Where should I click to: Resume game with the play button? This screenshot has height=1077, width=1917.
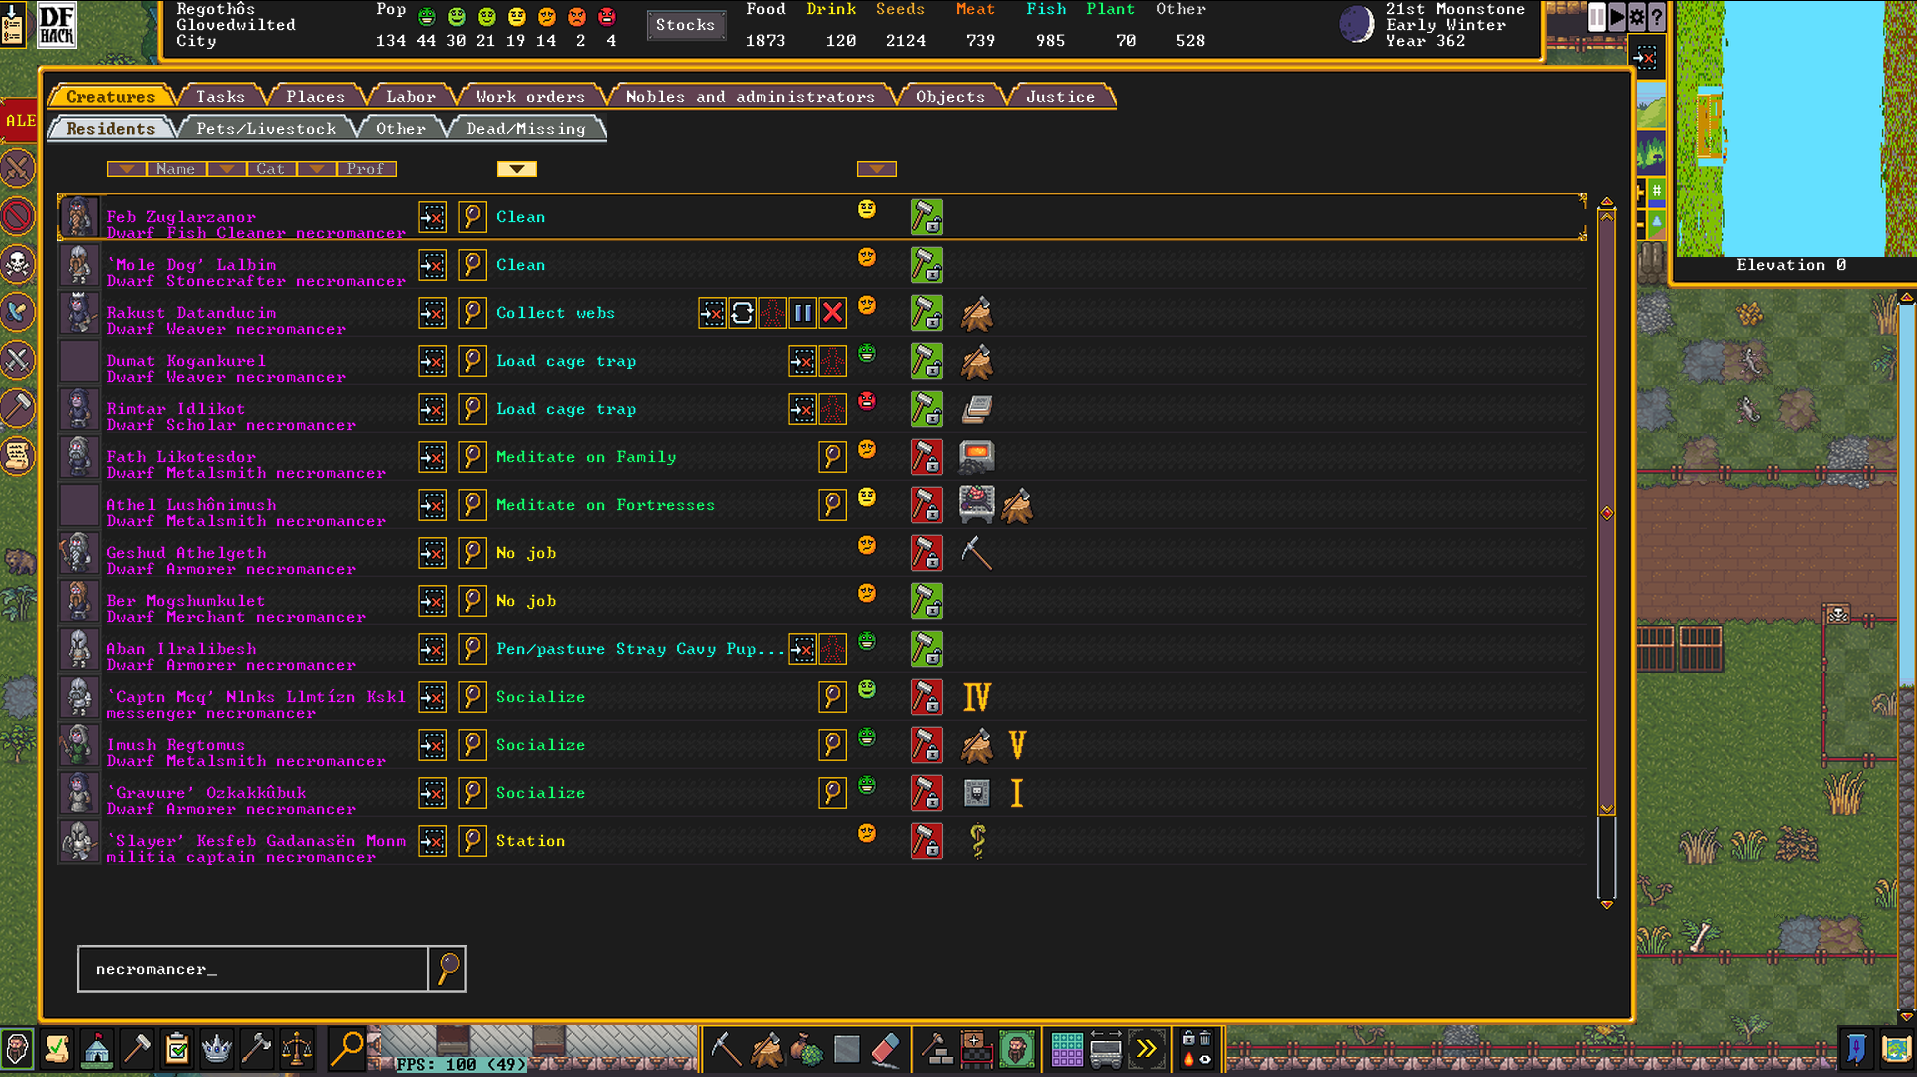click(1617, 16)
